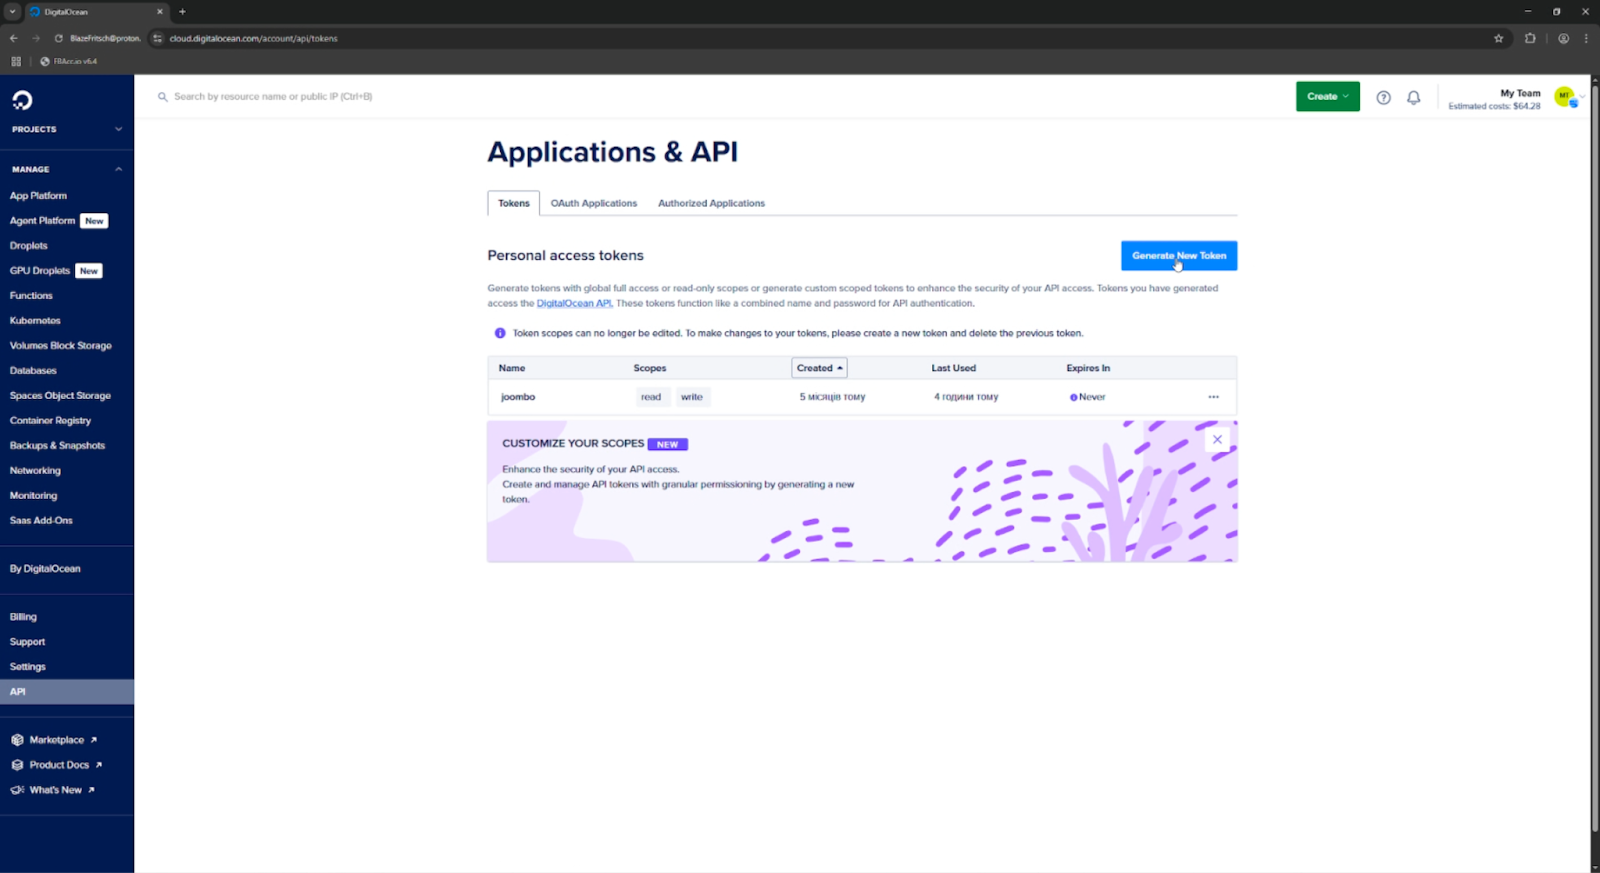Click the FBAccio bookmark in bookmarks bar
The width and height of the screenshot is (1600, 873).
[x=69, y=61]
